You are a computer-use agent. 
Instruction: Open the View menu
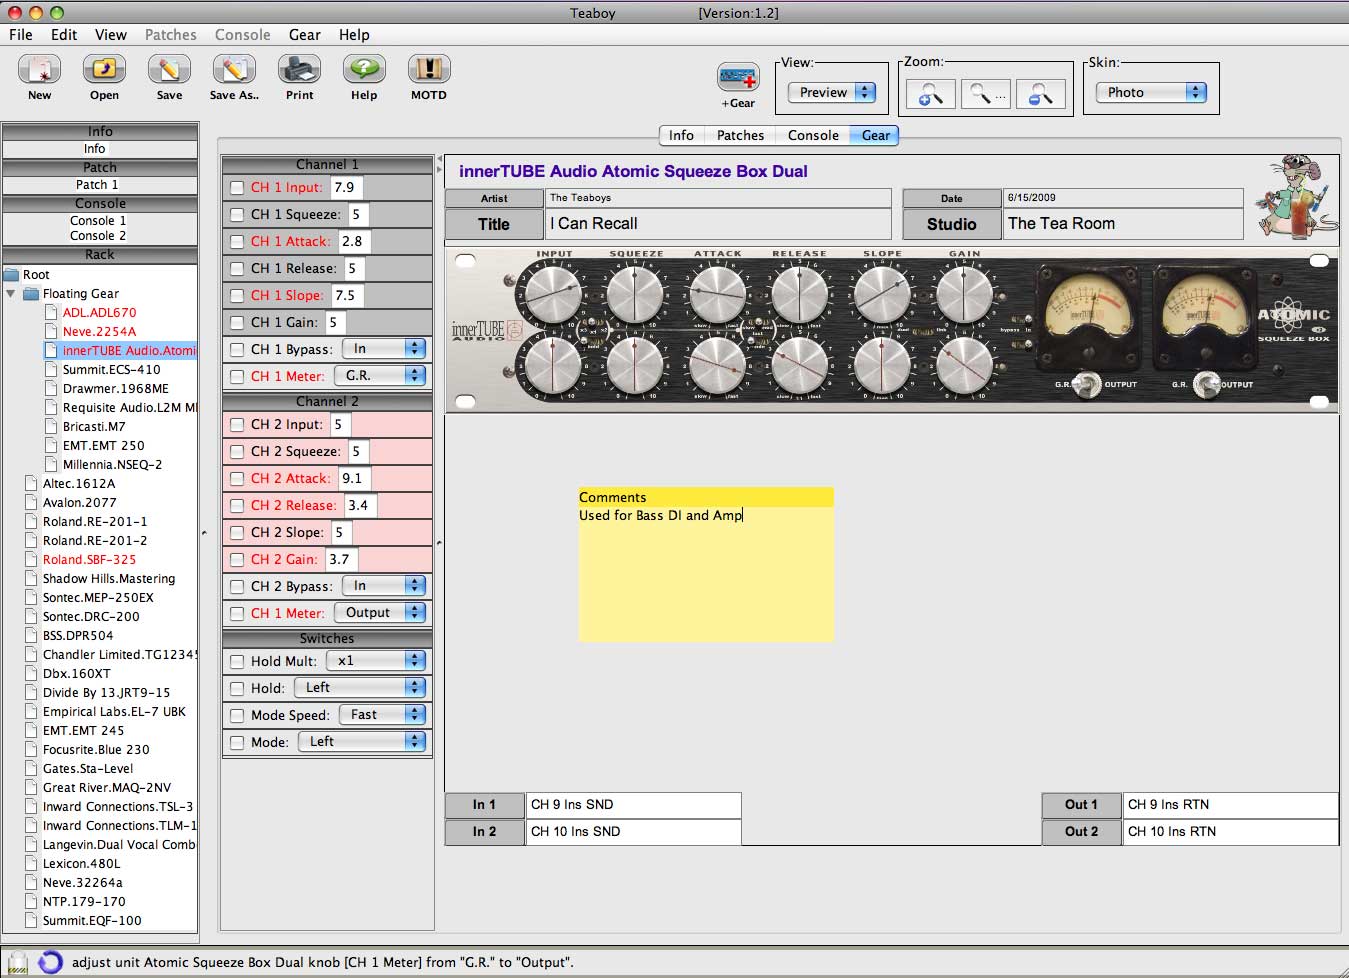tap(111, 35)
